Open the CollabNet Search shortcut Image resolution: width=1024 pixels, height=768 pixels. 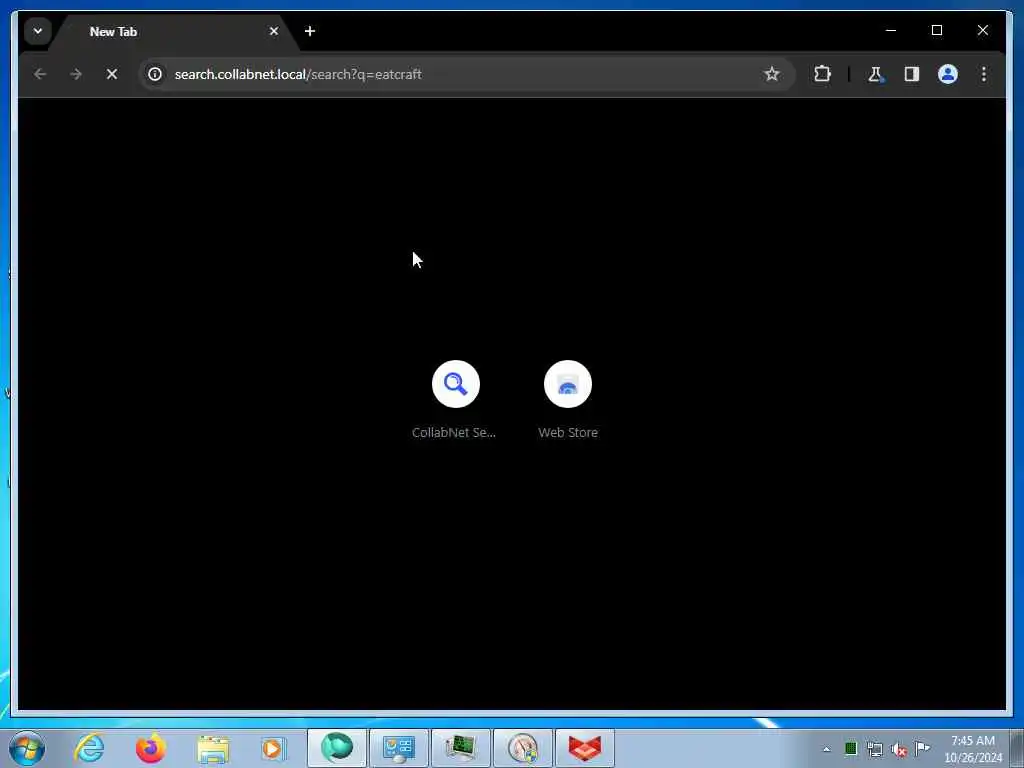(455, 400)
